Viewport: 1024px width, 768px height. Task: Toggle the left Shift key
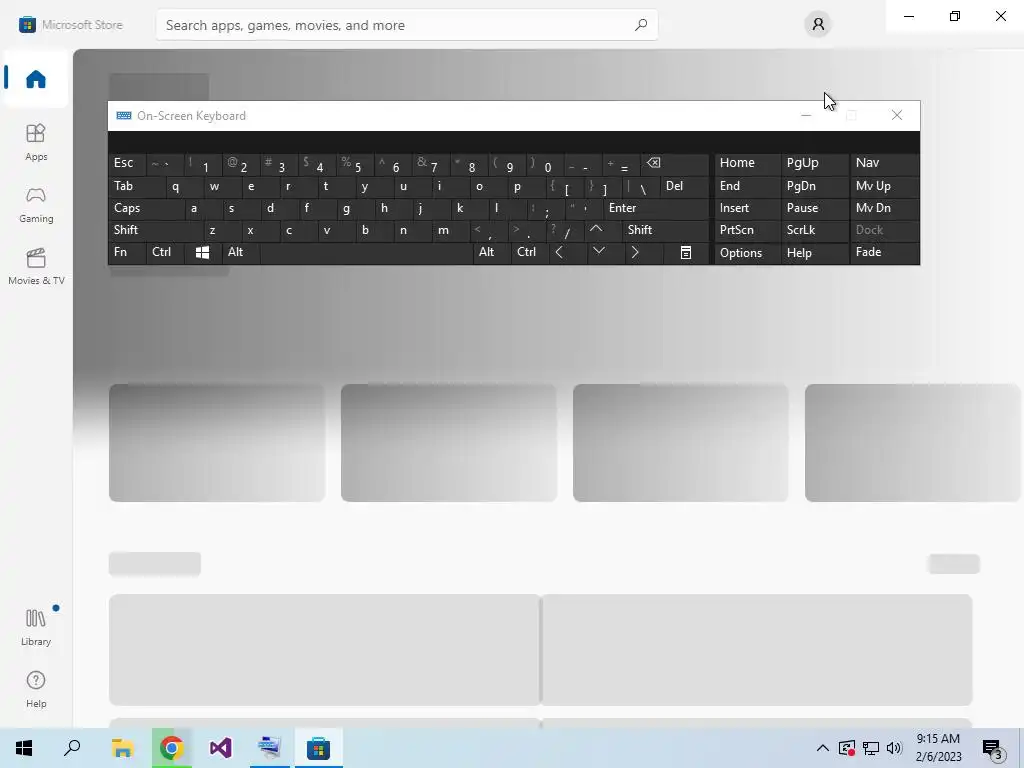click(x=155, y=230)
